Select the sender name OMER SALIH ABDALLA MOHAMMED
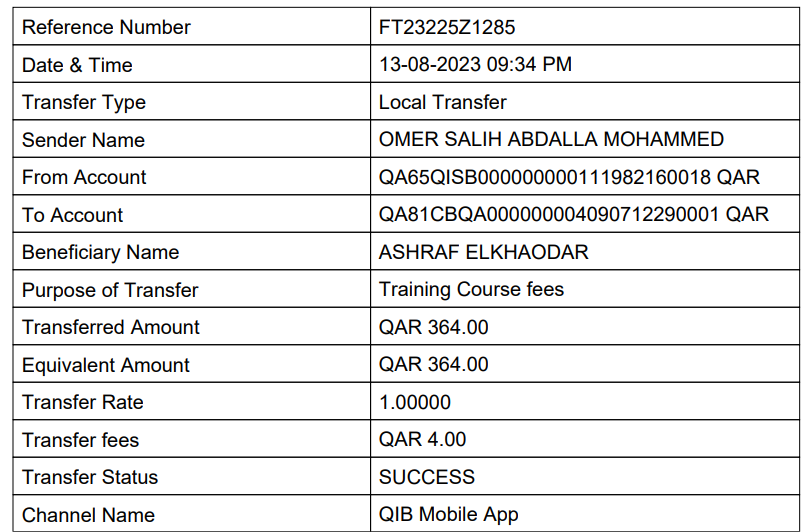 551,139
